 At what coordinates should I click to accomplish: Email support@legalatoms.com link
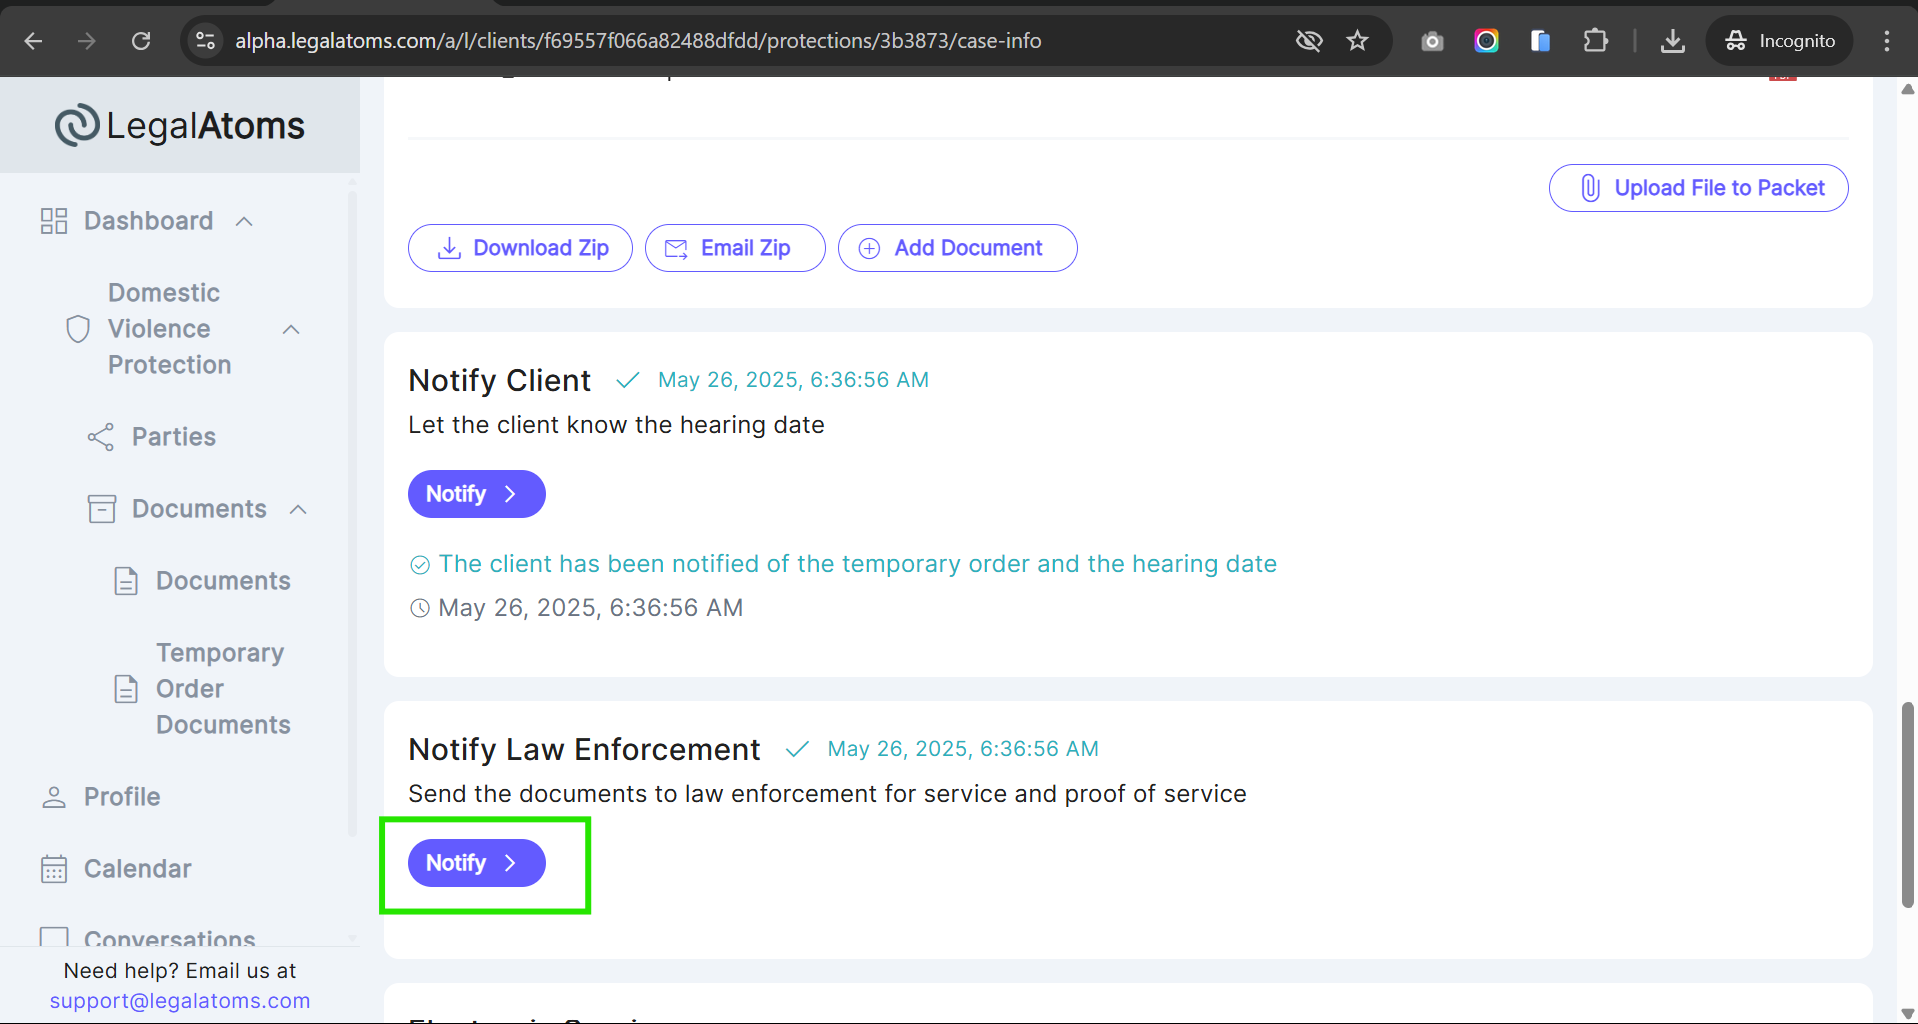(180, 1001)
